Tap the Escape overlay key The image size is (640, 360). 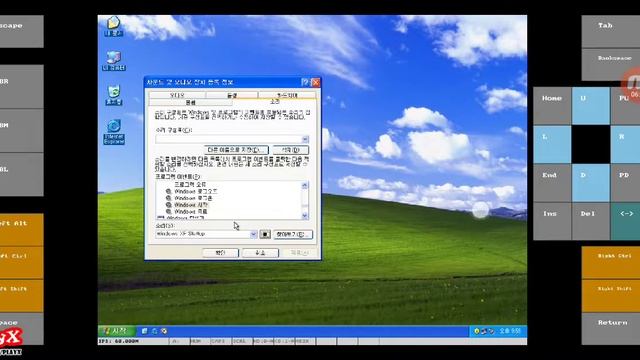22,31
